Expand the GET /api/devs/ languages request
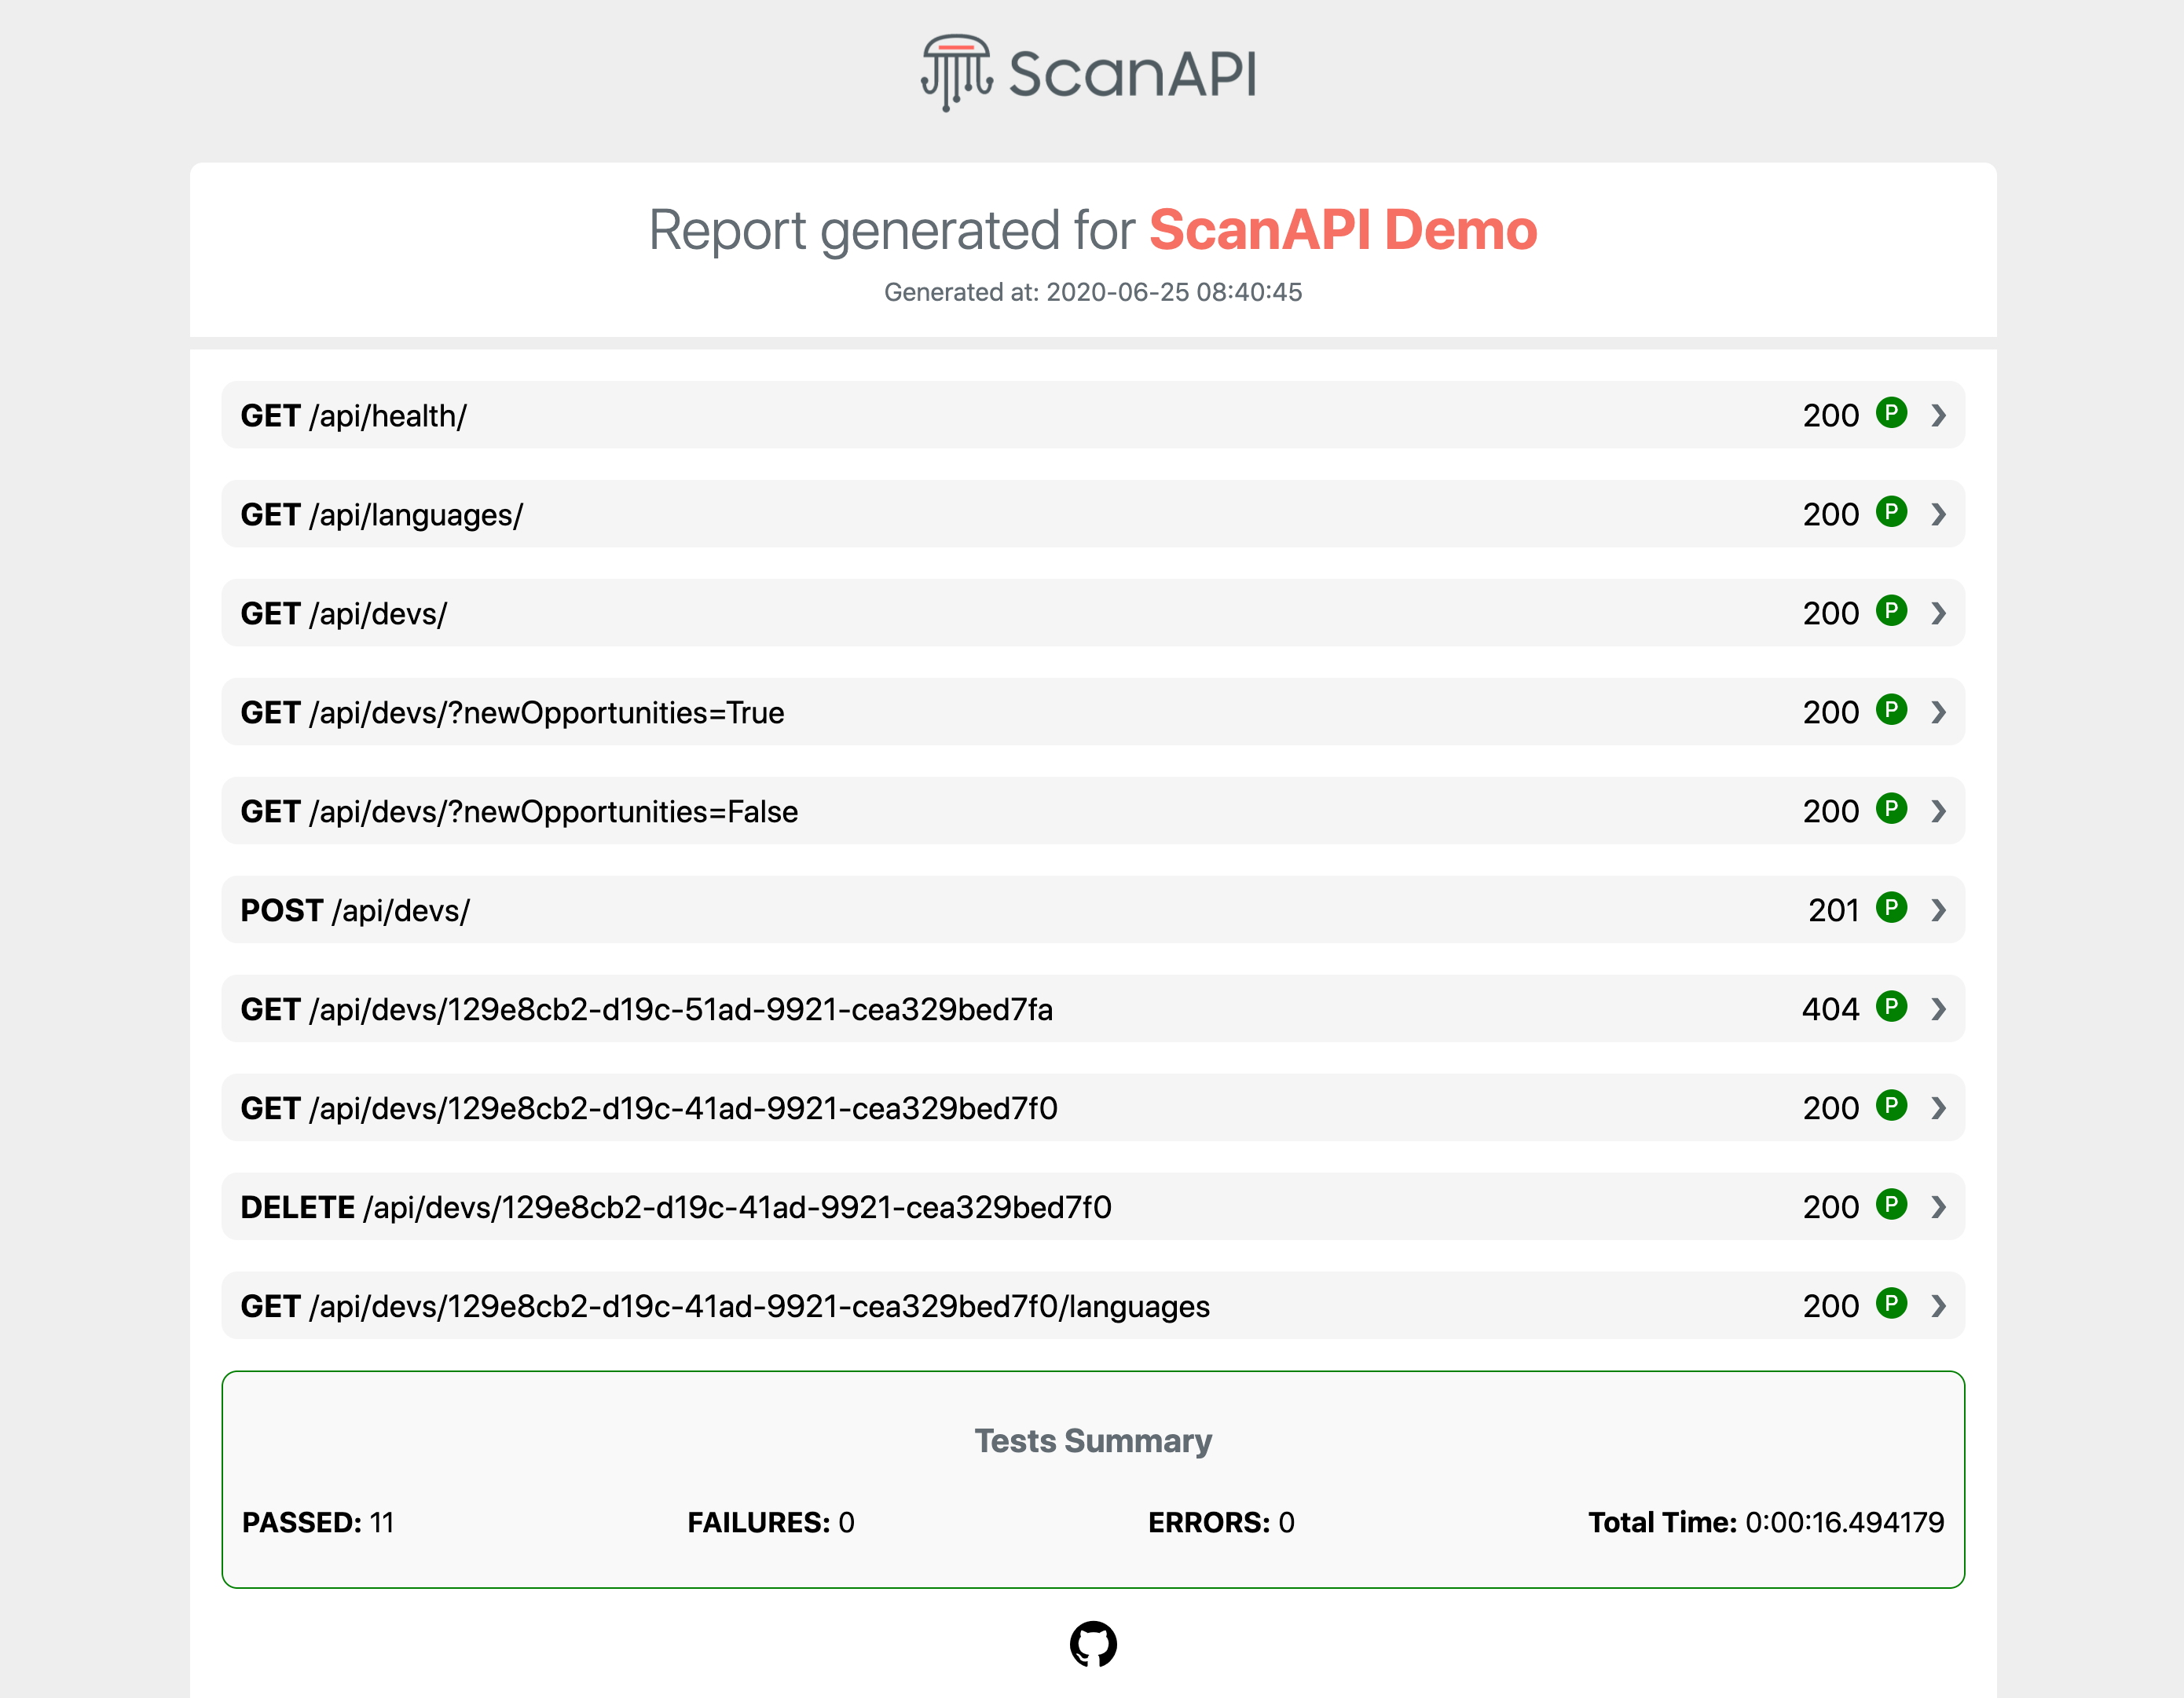2184x1698 pixels. coord(1938,1305)
